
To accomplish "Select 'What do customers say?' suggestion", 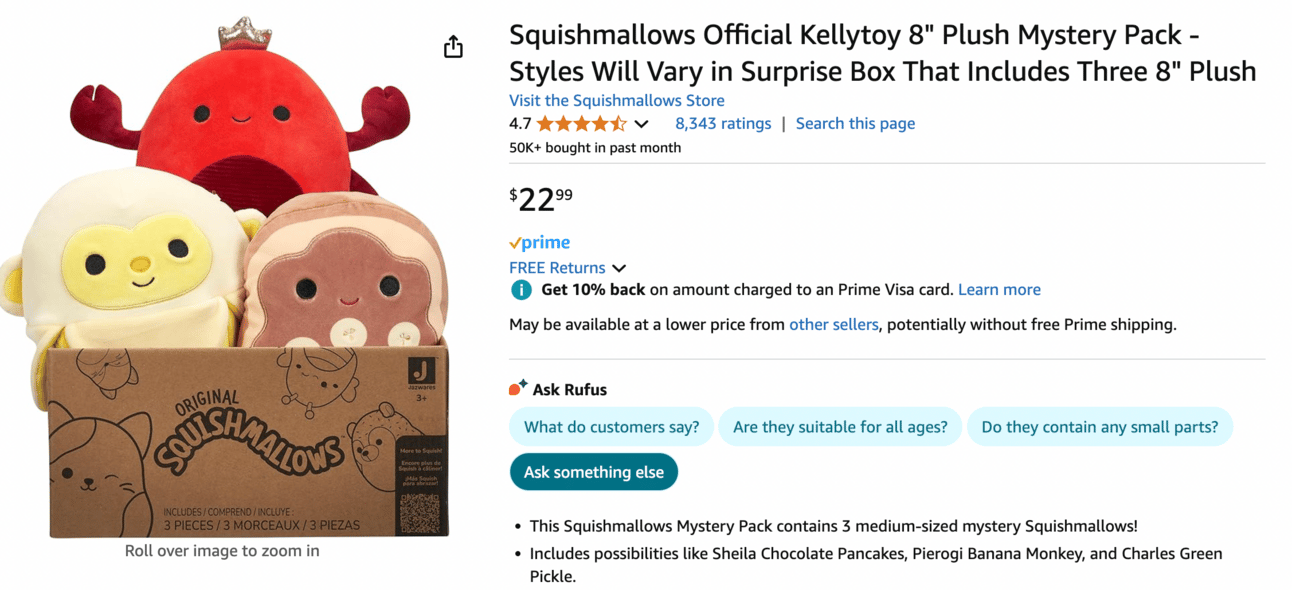I will pyautogui.click(x=612, y=427).
